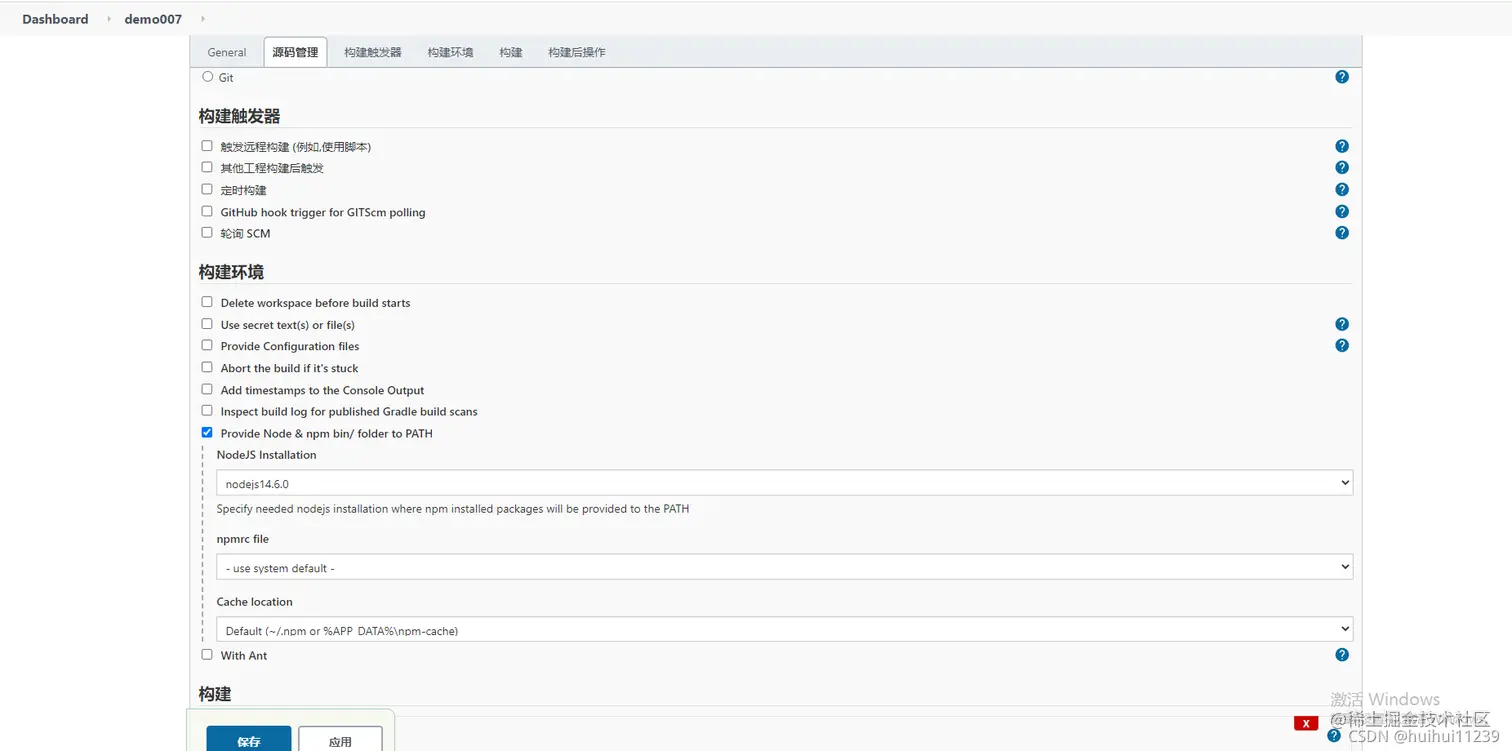
Task: Click 构建触发器 section heading
Action: coord(239,116)
